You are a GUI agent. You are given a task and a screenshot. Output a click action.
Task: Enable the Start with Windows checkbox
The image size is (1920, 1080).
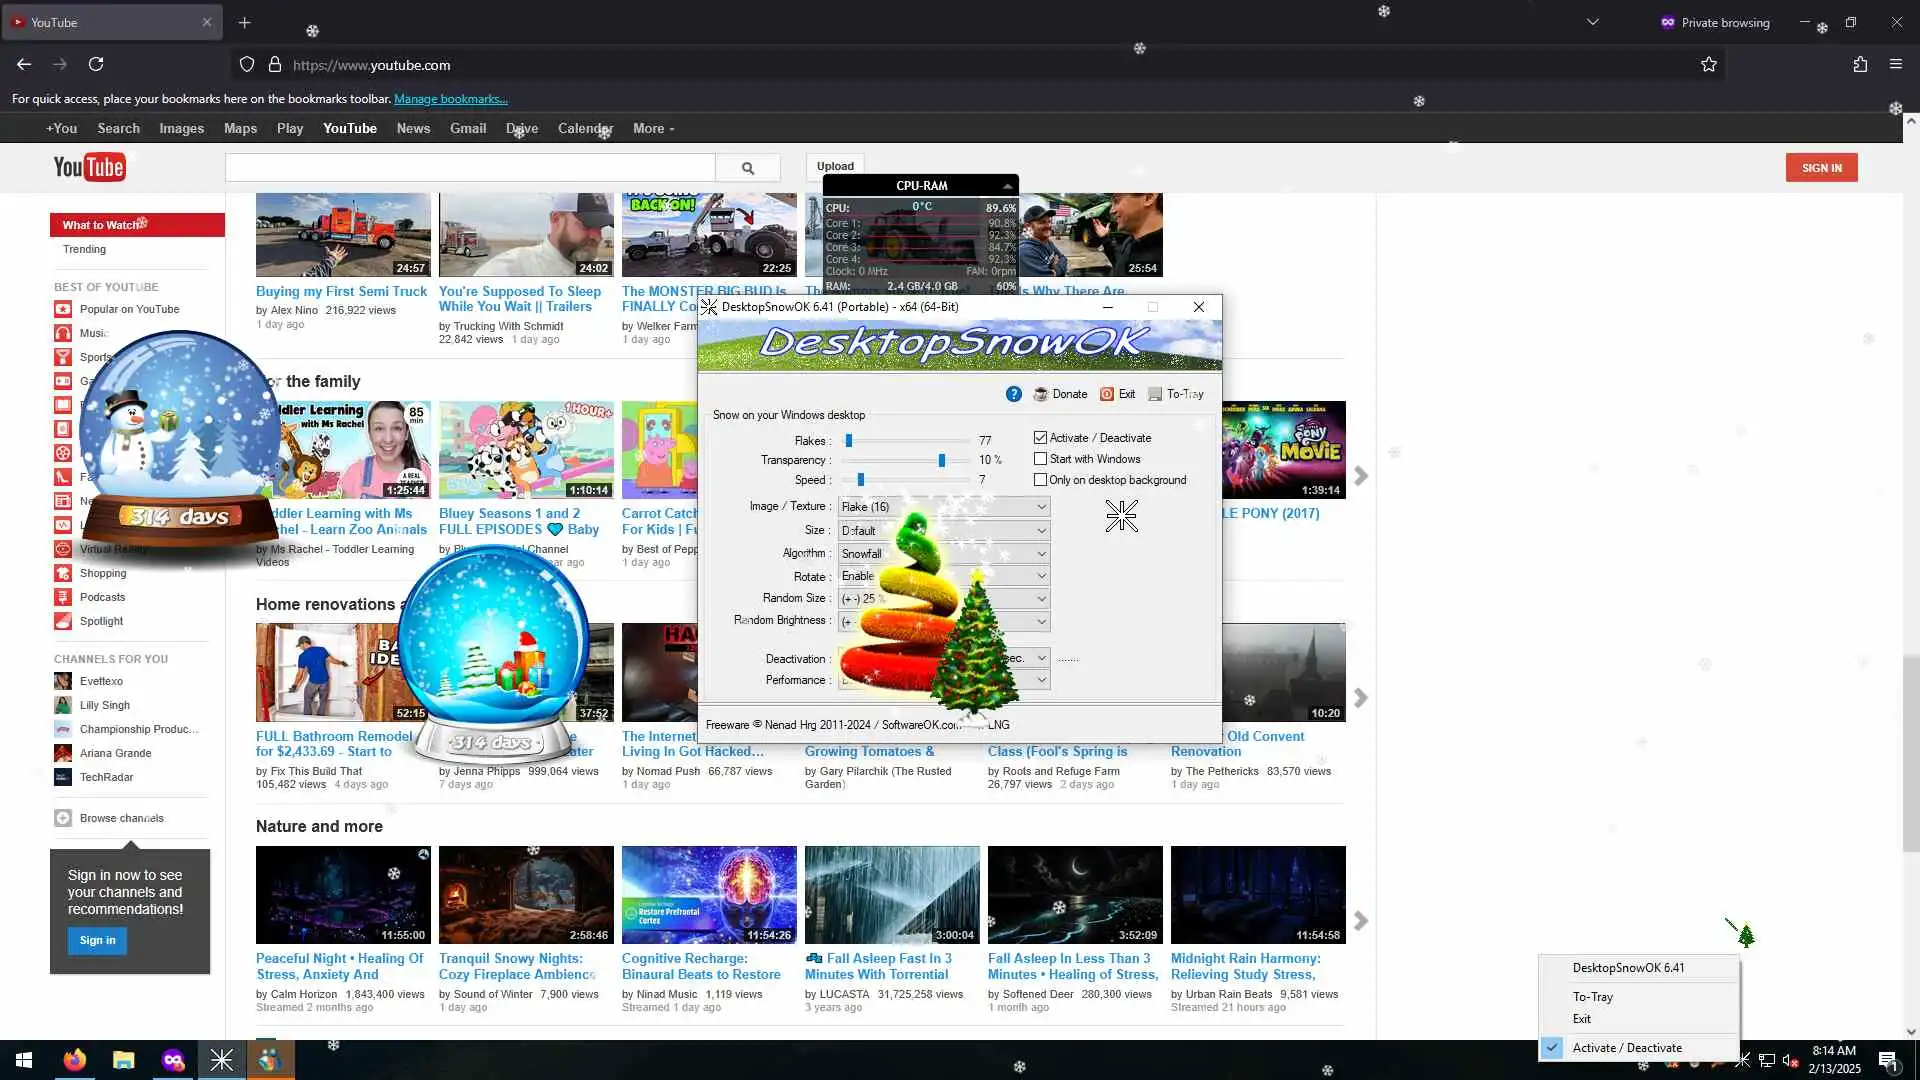pos(1040,459)
